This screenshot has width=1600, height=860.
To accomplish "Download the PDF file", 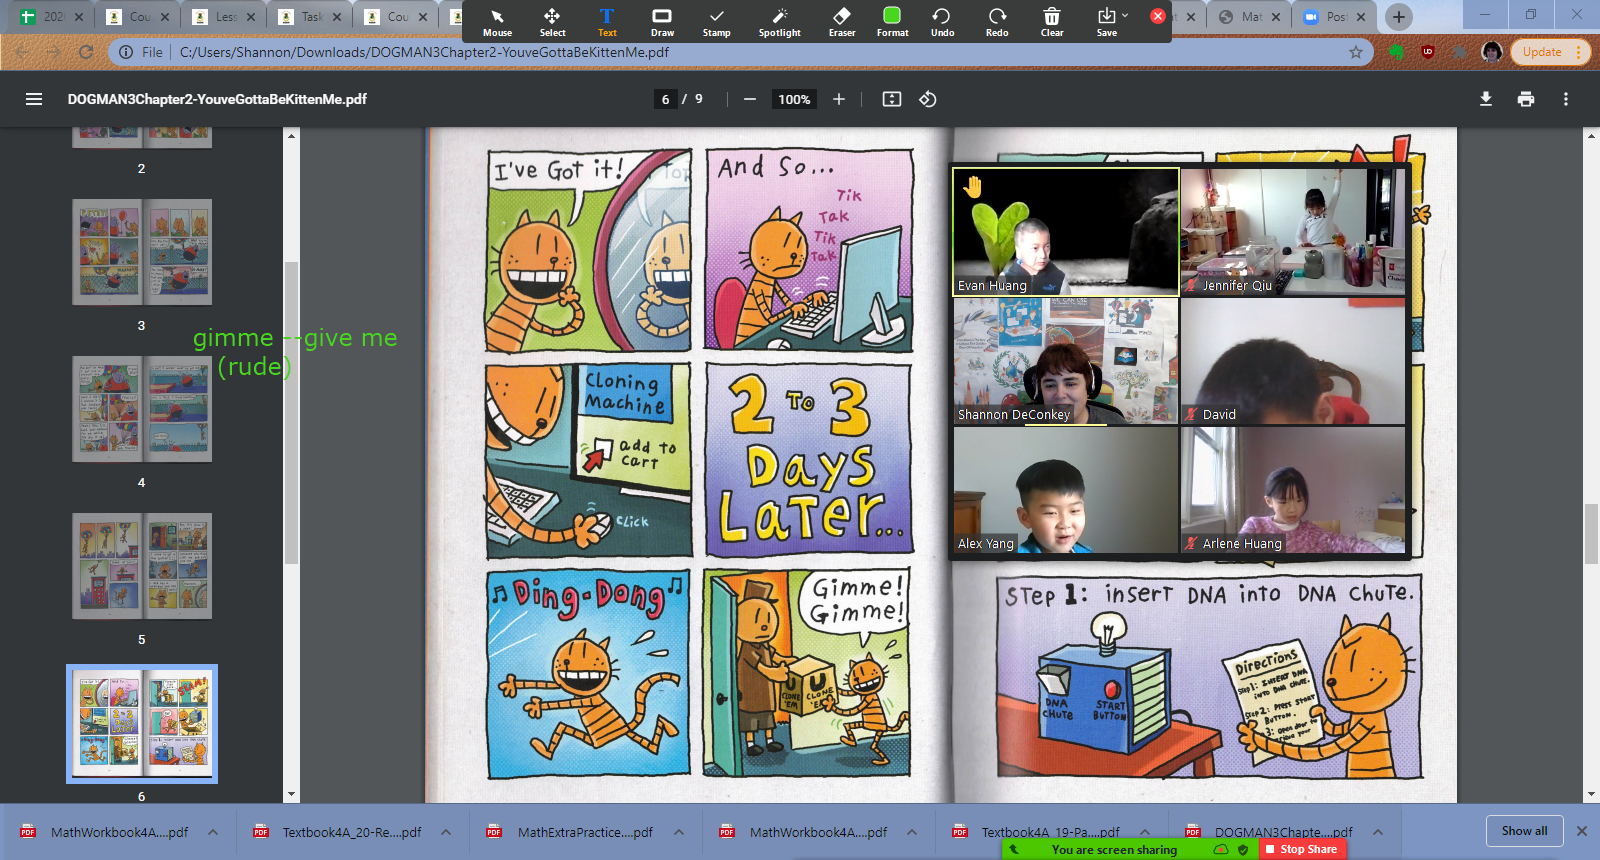I will (x=1486, y=99).
